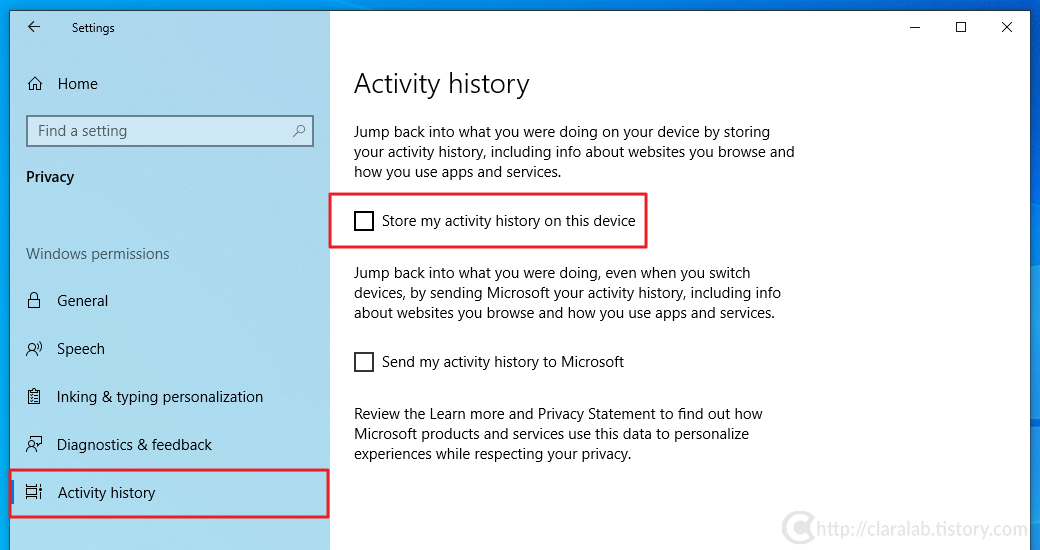
Task: Click the home icon in the sidebar
Action: 34,84
